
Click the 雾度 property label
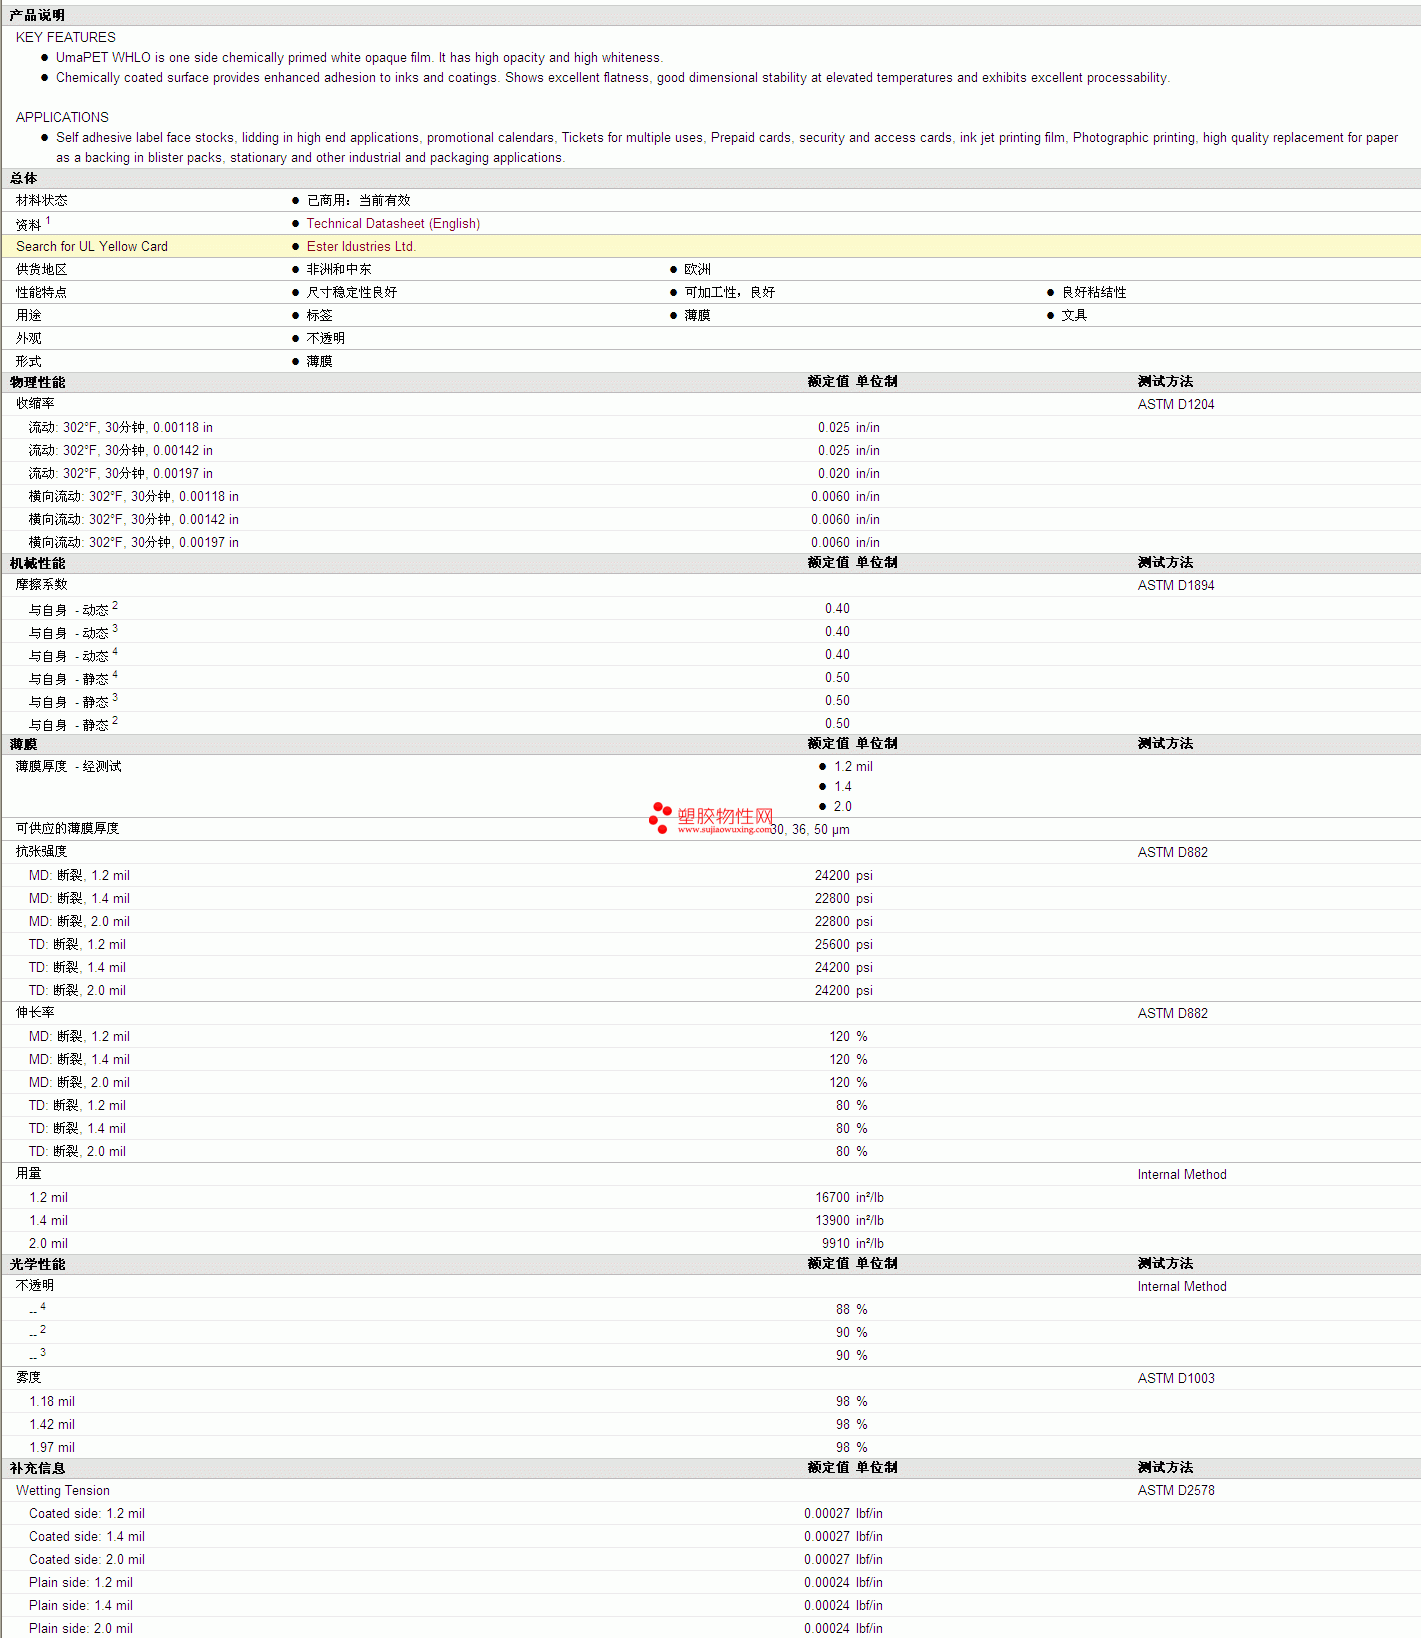tap(29, 1378)
